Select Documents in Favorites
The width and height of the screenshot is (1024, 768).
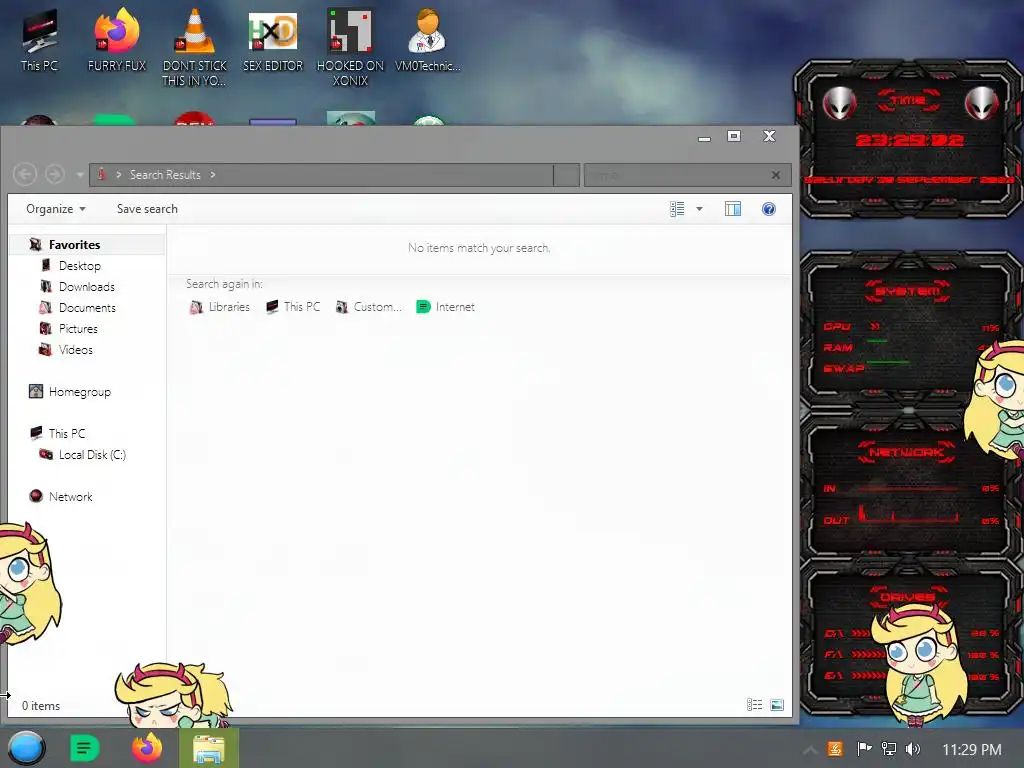coord(87,308)
